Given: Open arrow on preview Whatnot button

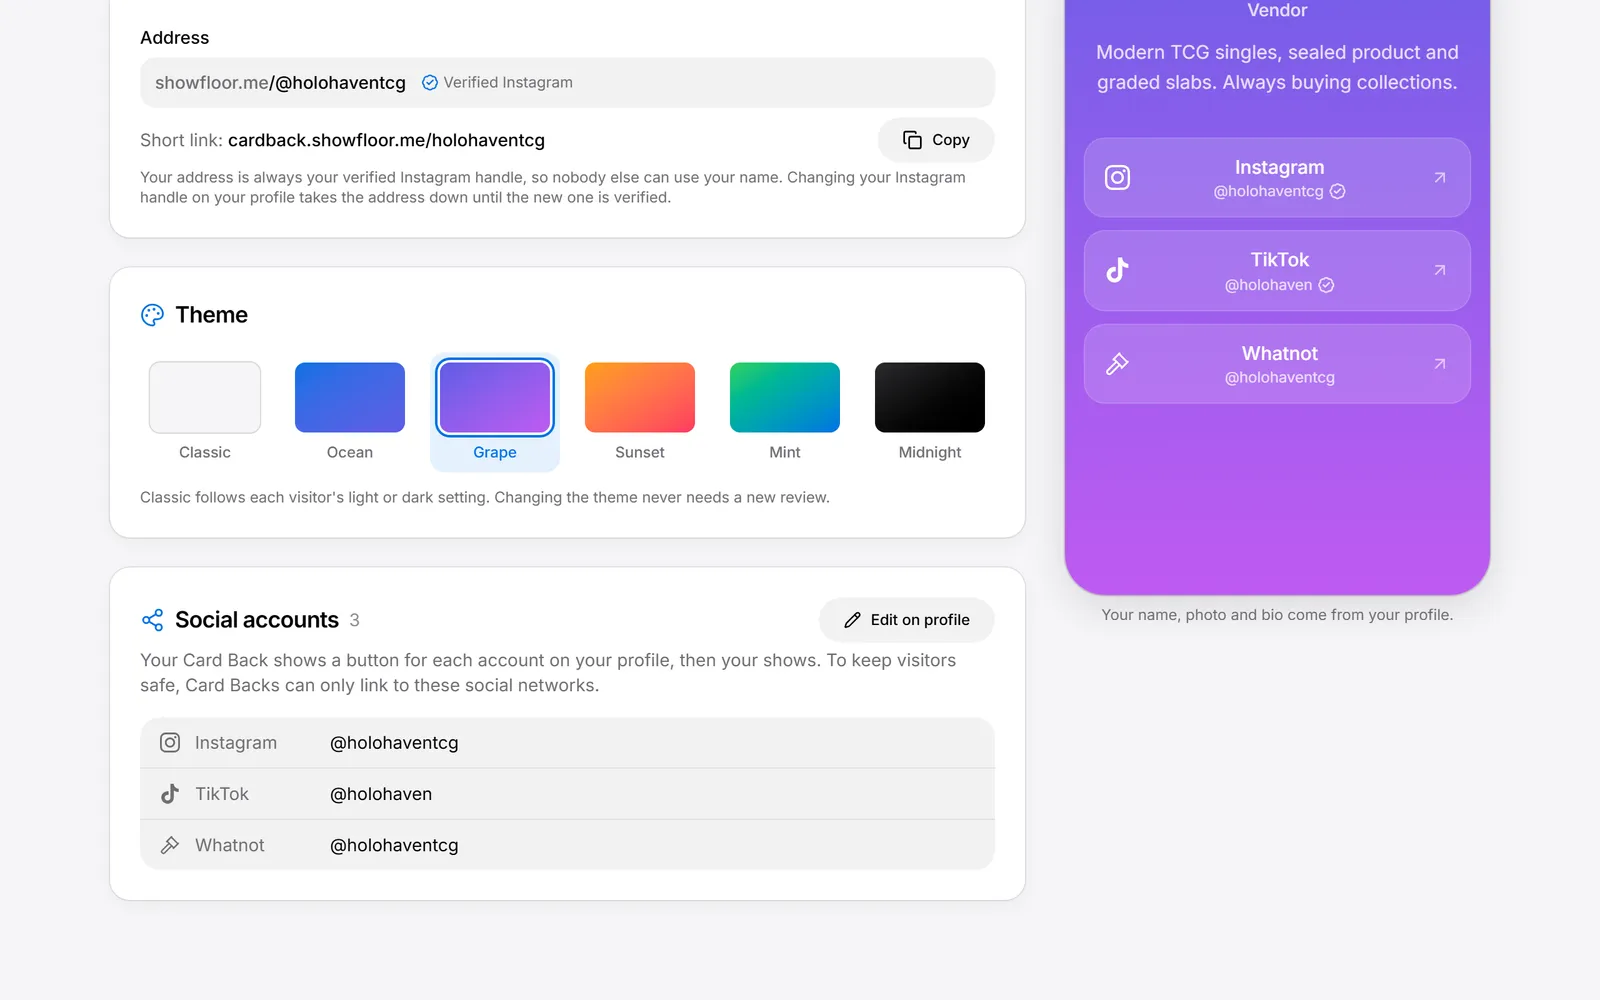Looking at the screenshot, I should [x=1440, y=364].
